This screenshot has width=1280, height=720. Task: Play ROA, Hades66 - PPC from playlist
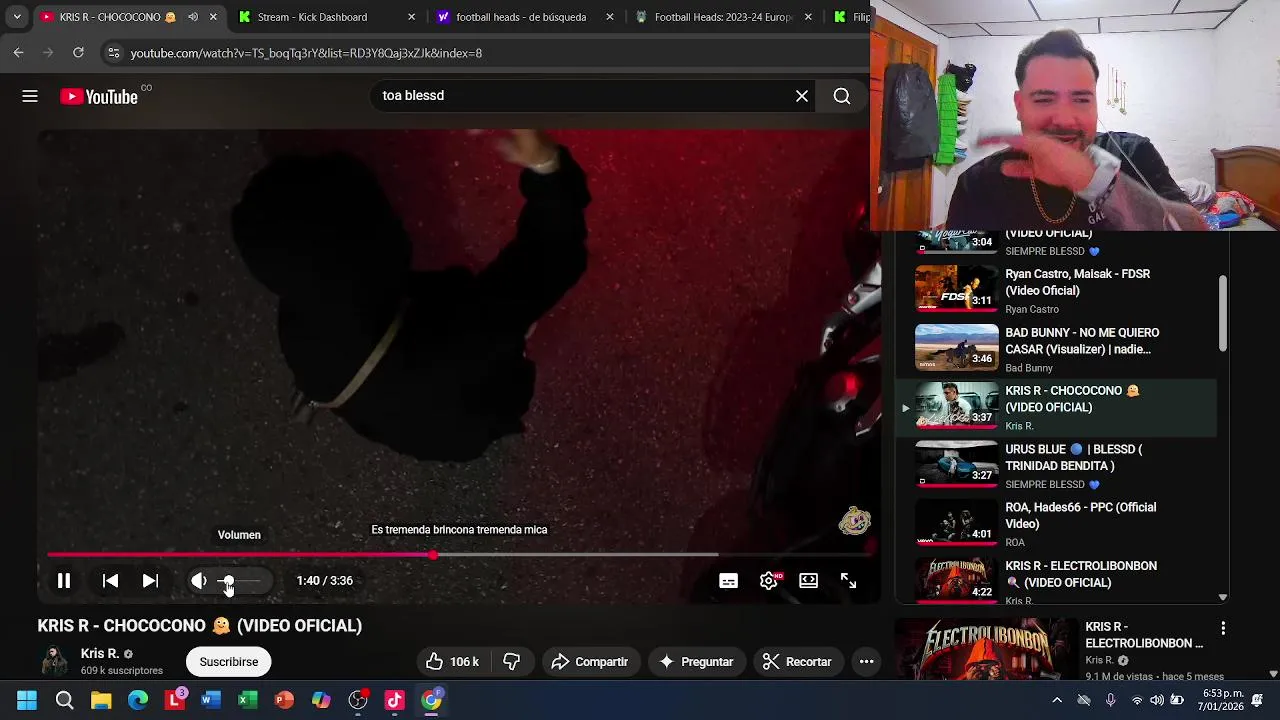(x=1056, y=524)
